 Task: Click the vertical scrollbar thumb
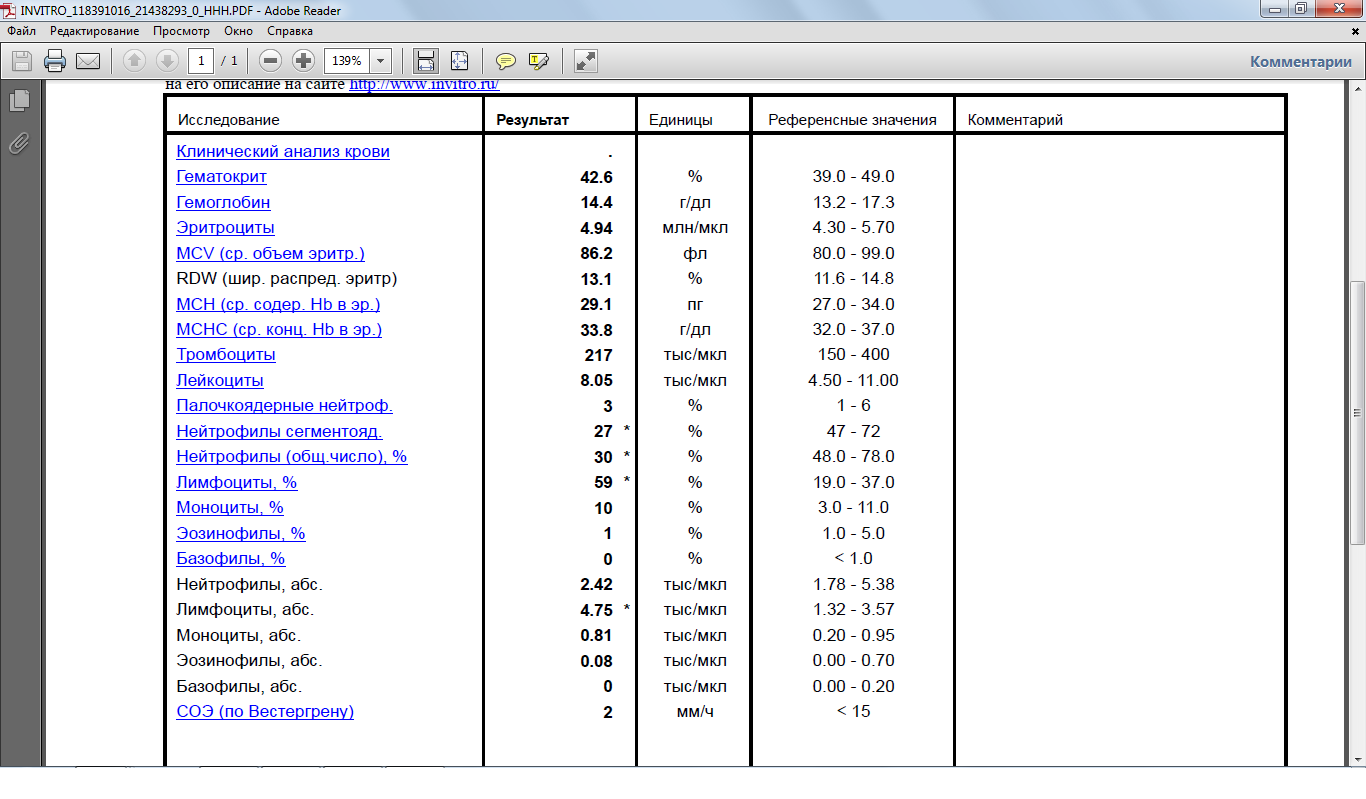1357,414
